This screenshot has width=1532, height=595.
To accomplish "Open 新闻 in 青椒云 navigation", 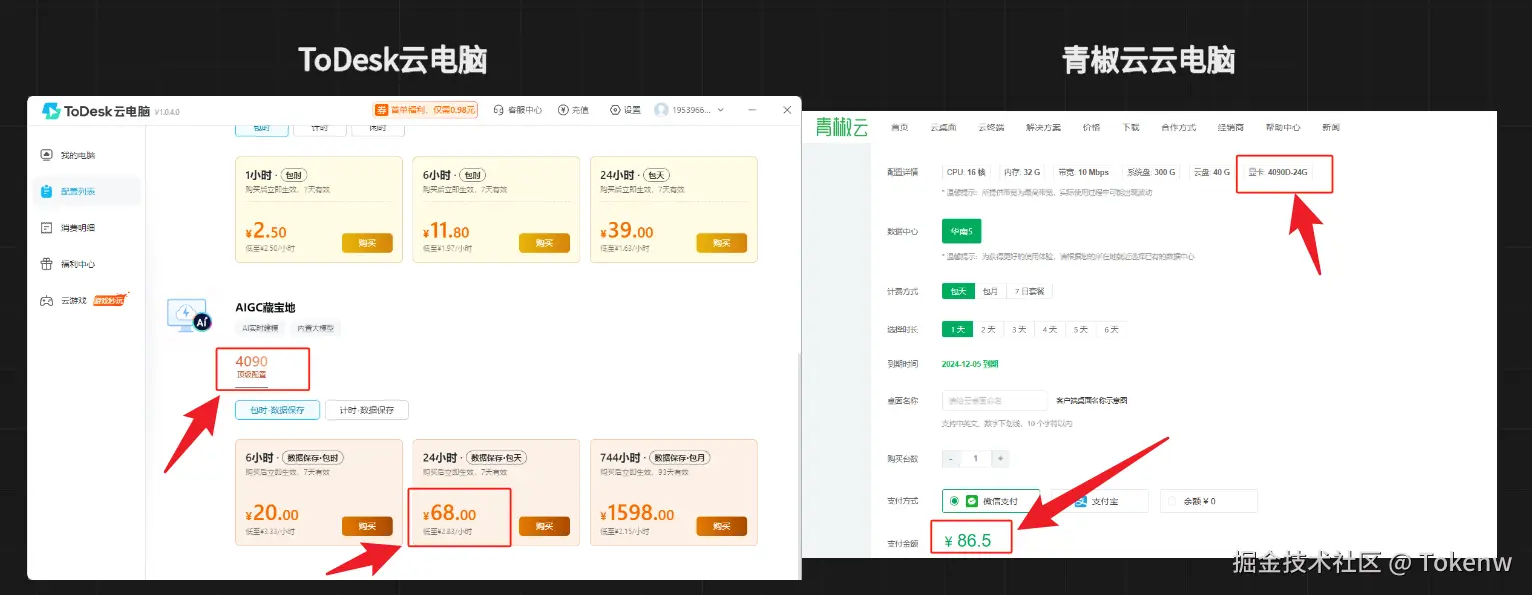I will [x=1331, y=128].
